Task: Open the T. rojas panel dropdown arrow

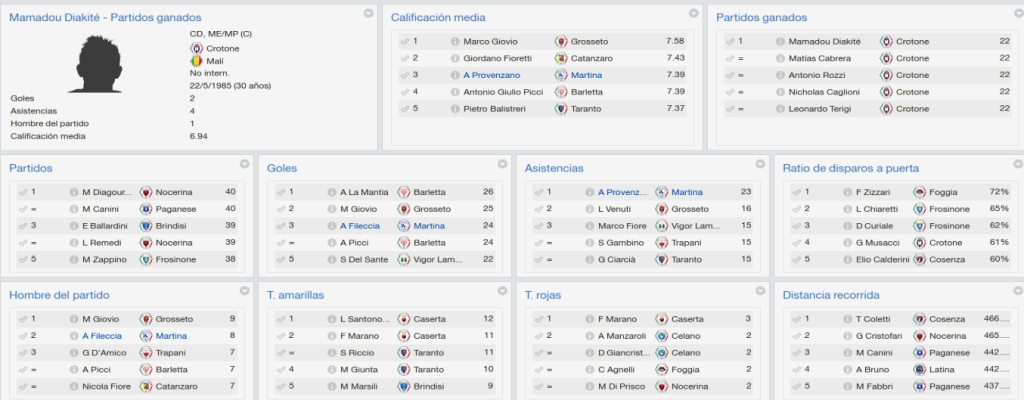Action: click(x=760, y=291)
